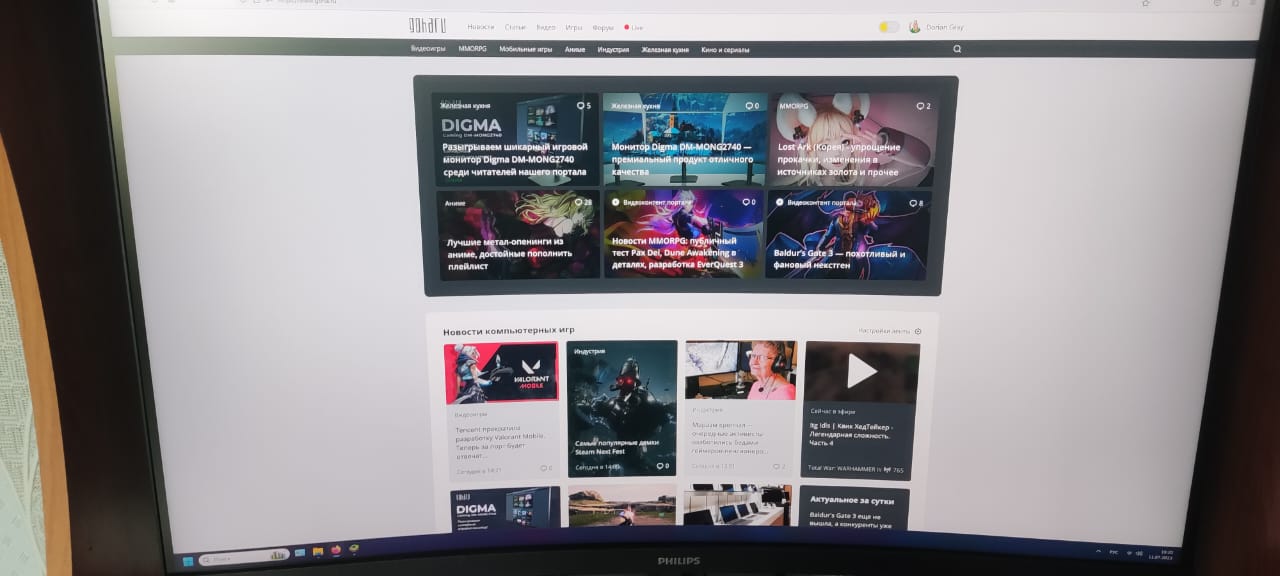The image size is (1280, 576).
Task: Click the red Live indicator dot
Action: (x=626, y=28)
